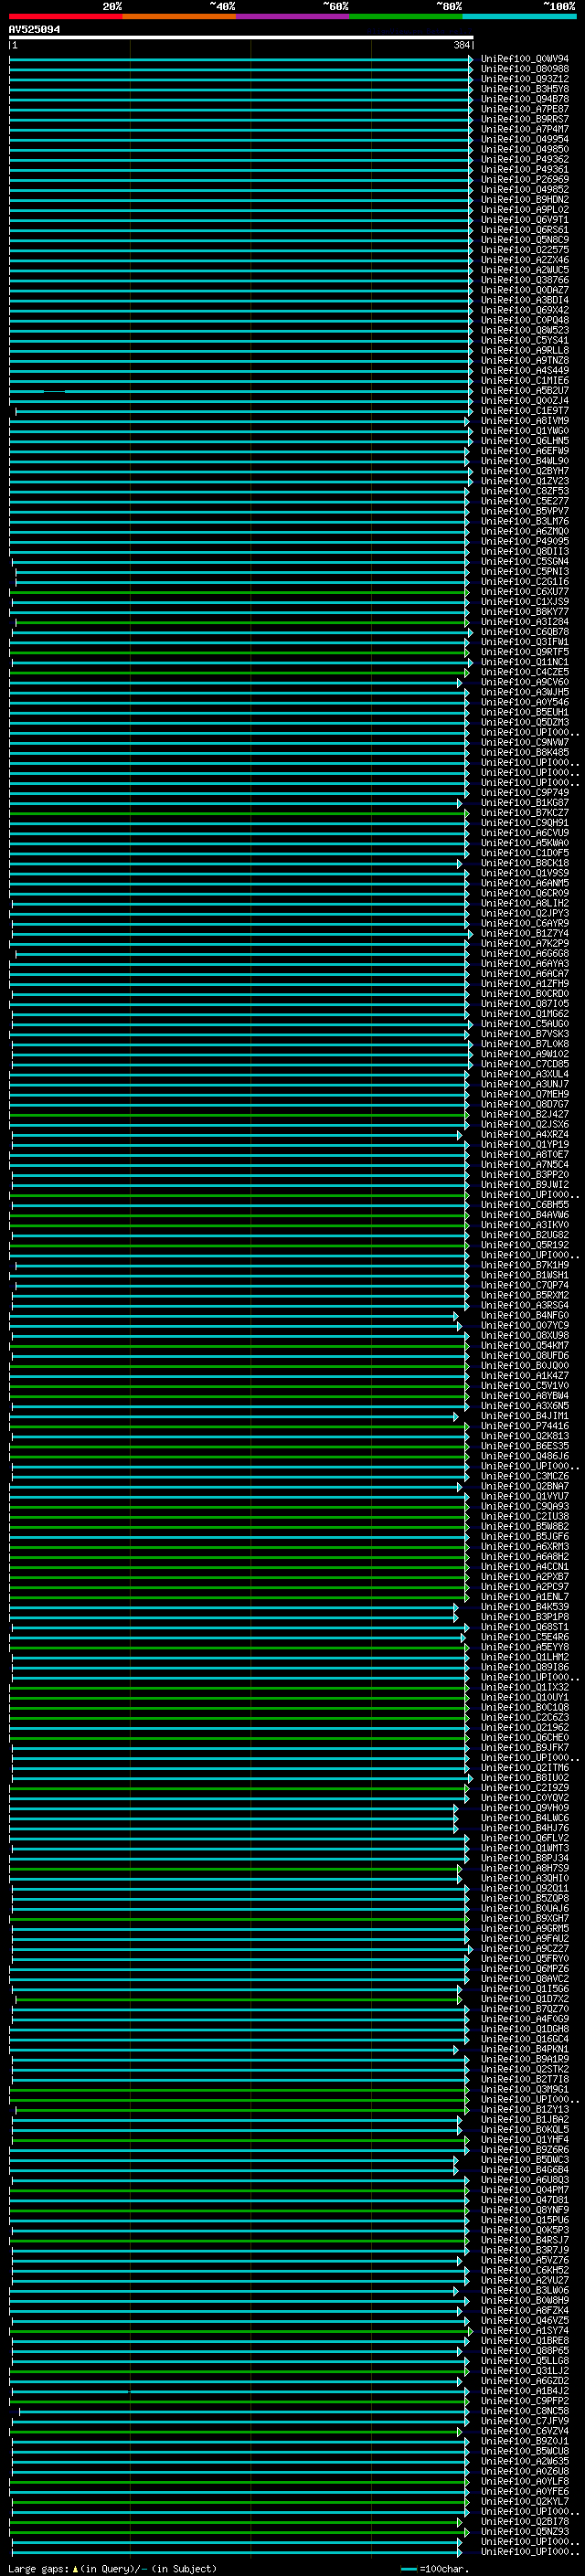Open hit UniRef100_A9CV60
The height and width of the screenshot is (2576, 585).
(x=525, y=682)
